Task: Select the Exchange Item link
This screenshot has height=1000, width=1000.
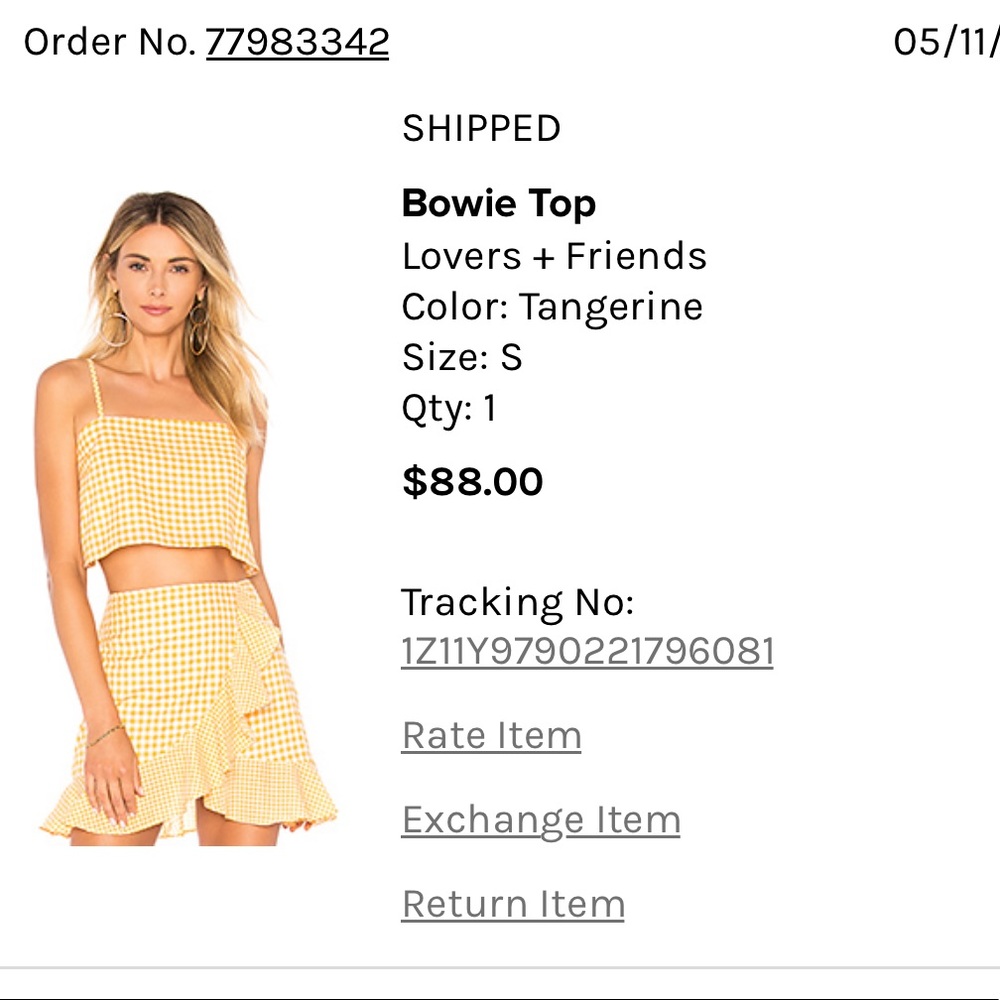Action: (x=541, y=820)
